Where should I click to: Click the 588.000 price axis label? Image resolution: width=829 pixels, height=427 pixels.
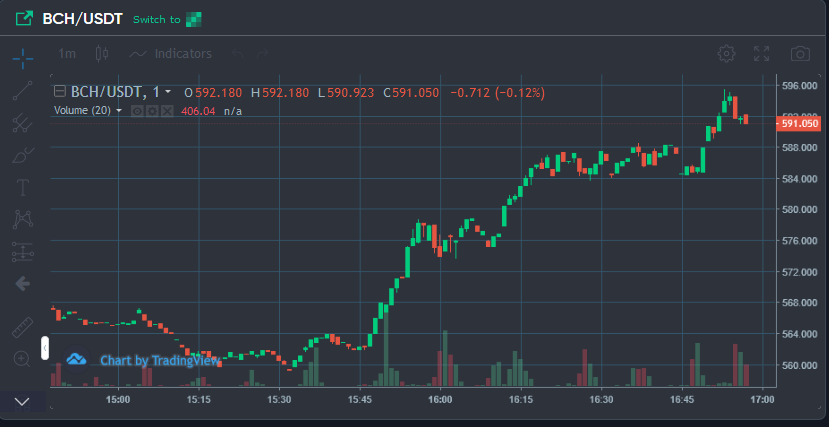coord(802,147)
